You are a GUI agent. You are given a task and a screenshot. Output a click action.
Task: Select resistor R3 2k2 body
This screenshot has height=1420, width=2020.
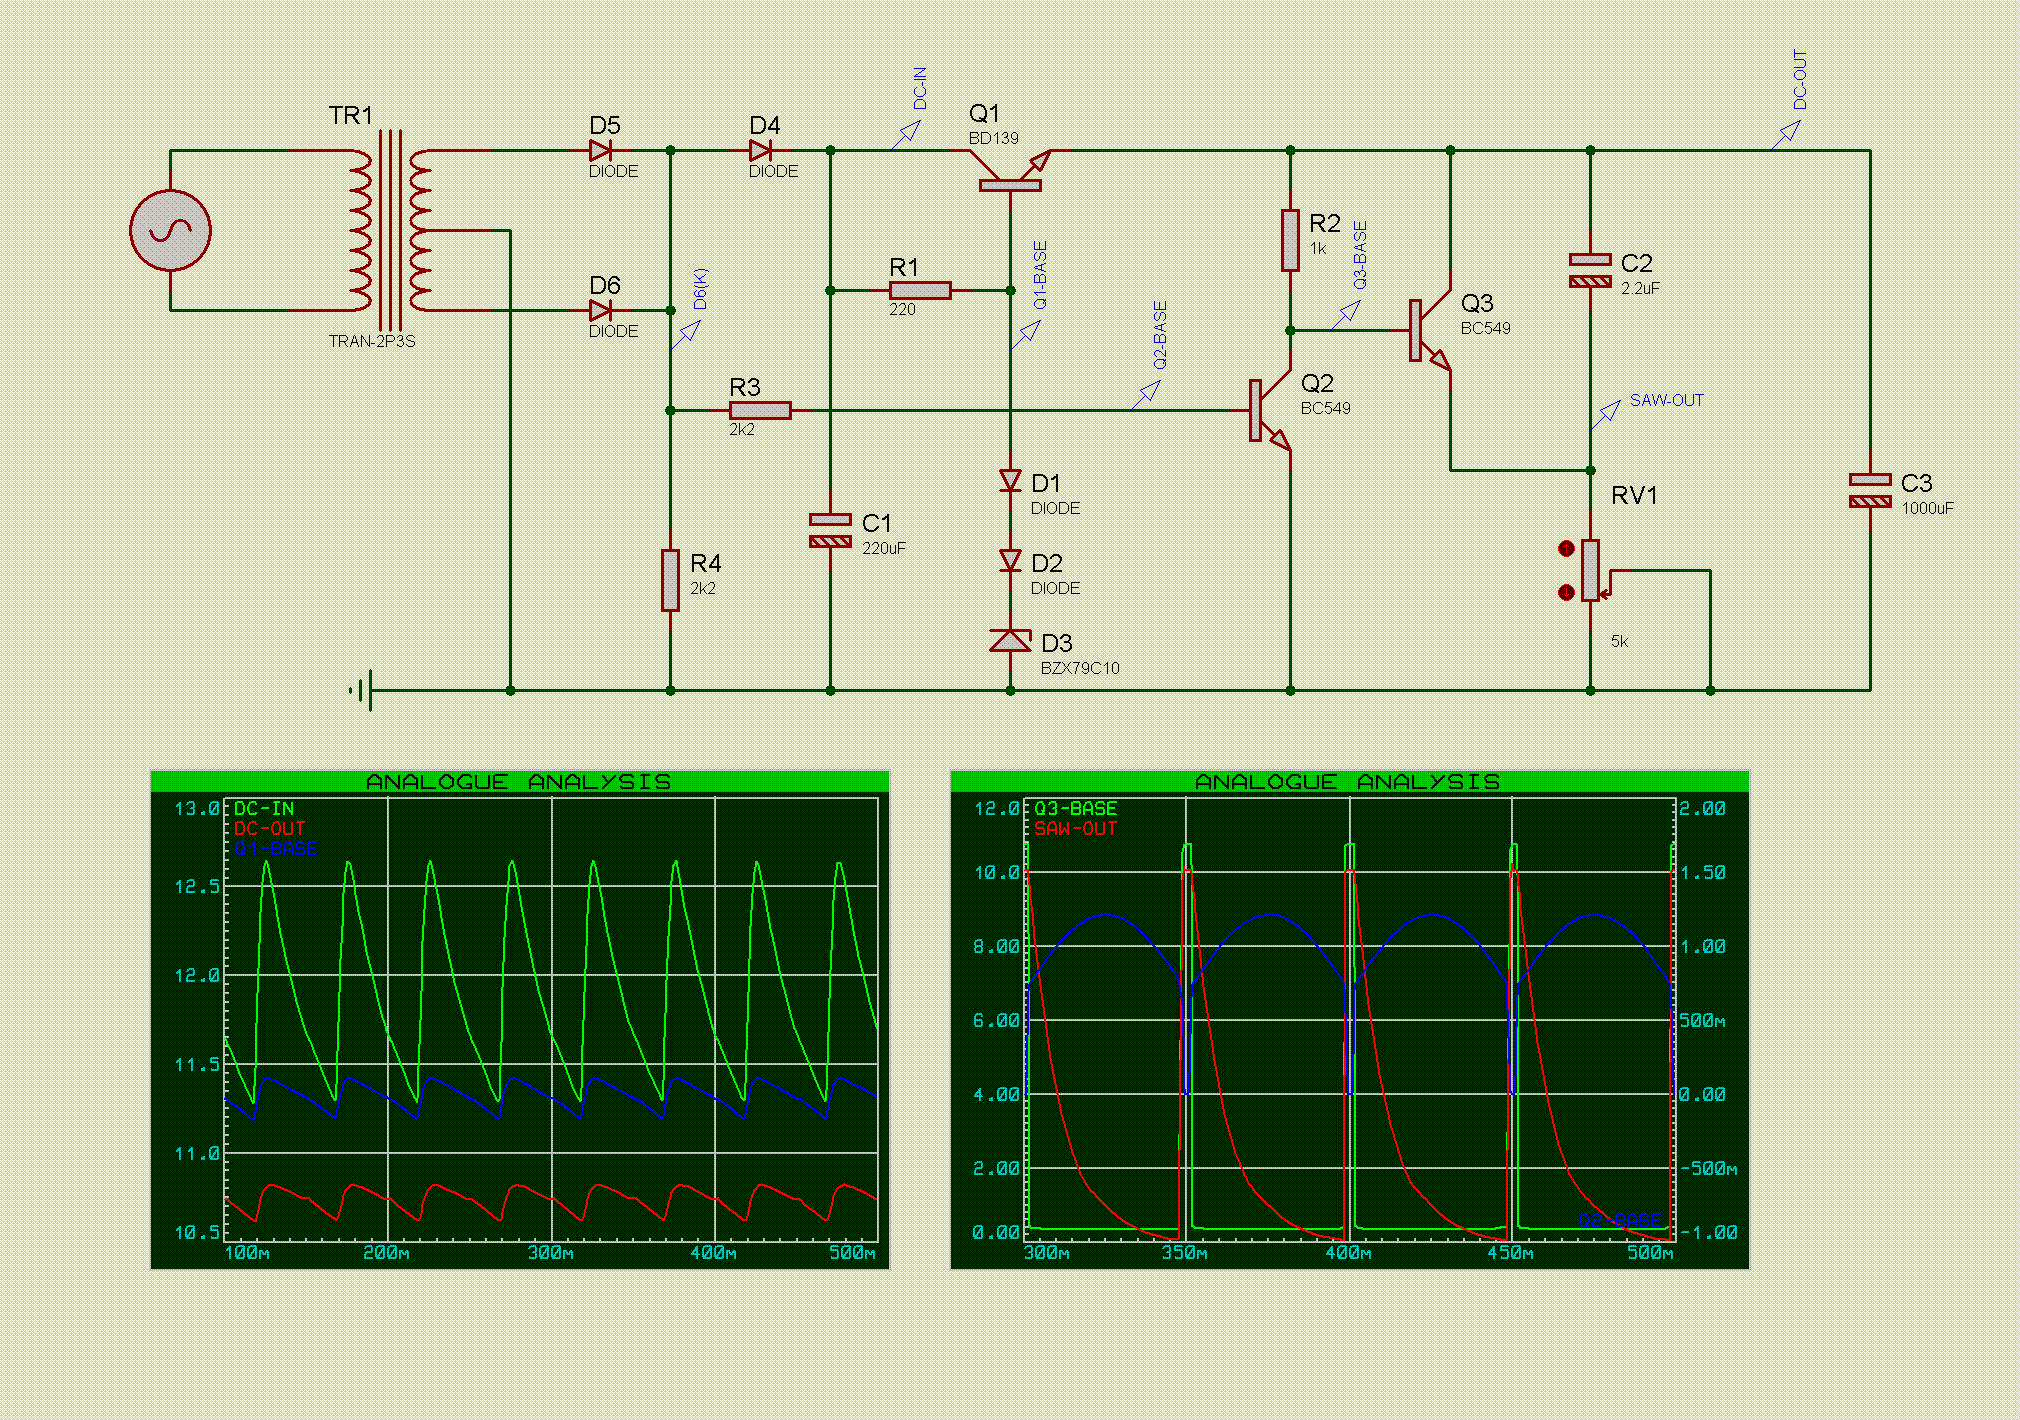pos(760,411)
